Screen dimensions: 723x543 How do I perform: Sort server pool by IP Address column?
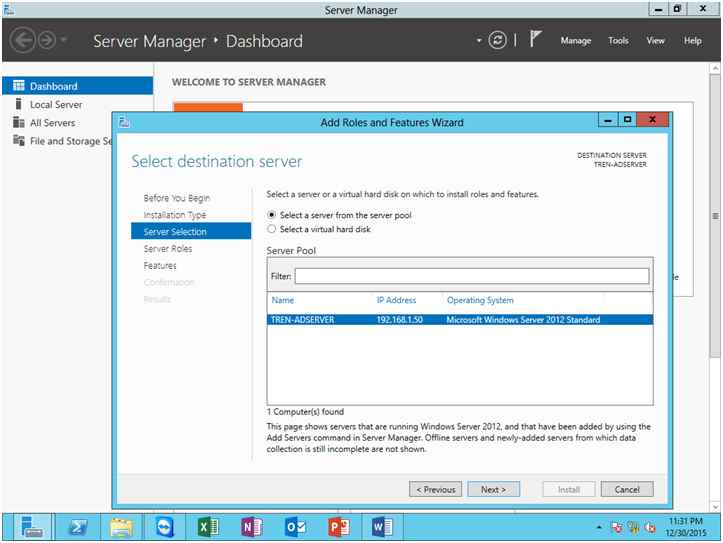coord(396,300)
